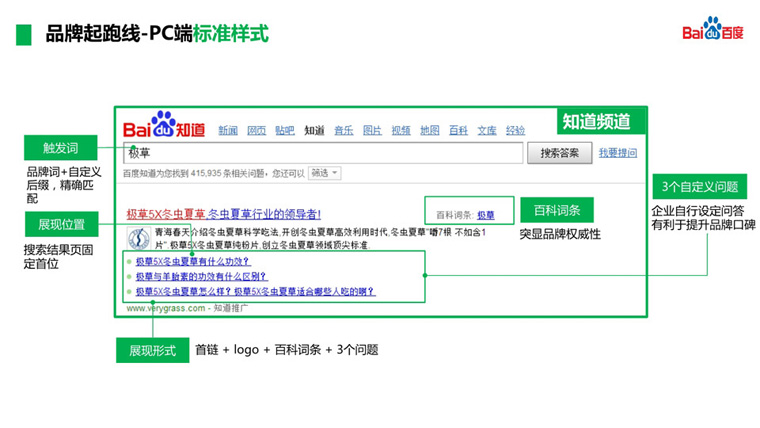
Task: Follow the 我要提问 link
Action: 618,153
